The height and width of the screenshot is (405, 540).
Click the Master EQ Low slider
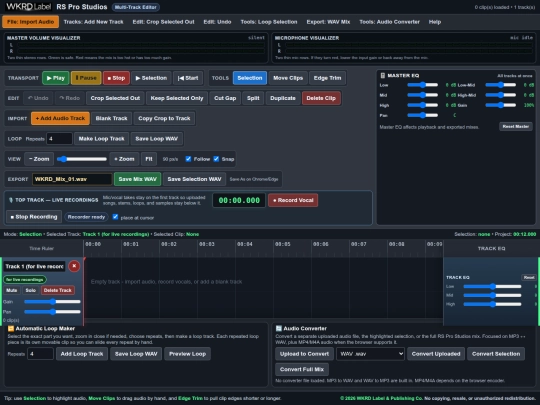pos(423,85)
